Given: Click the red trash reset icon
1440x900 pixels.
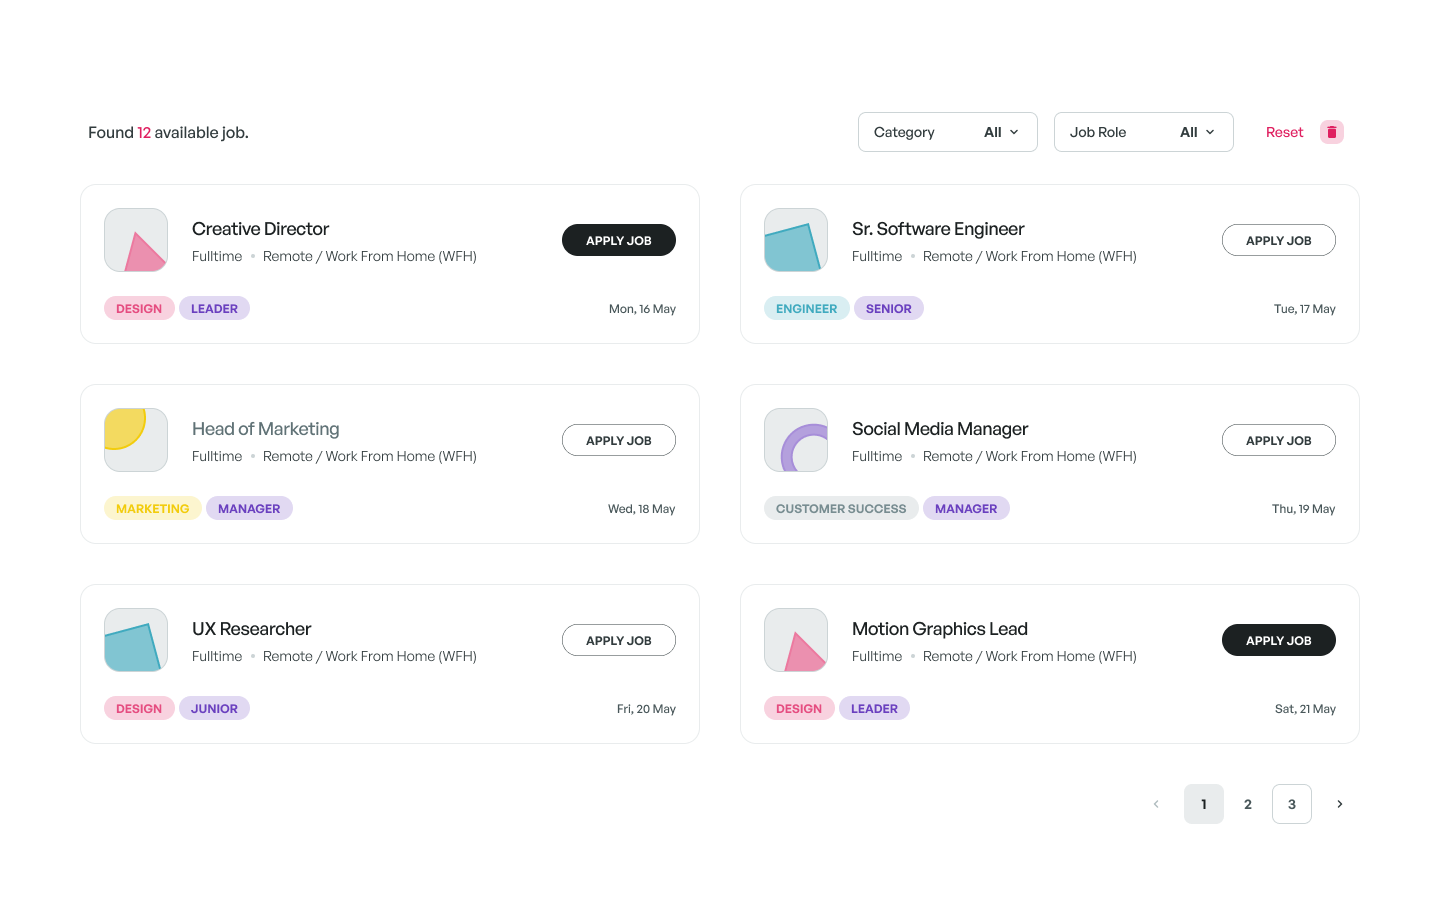Looking at the screenshot, I should 1331,132.
